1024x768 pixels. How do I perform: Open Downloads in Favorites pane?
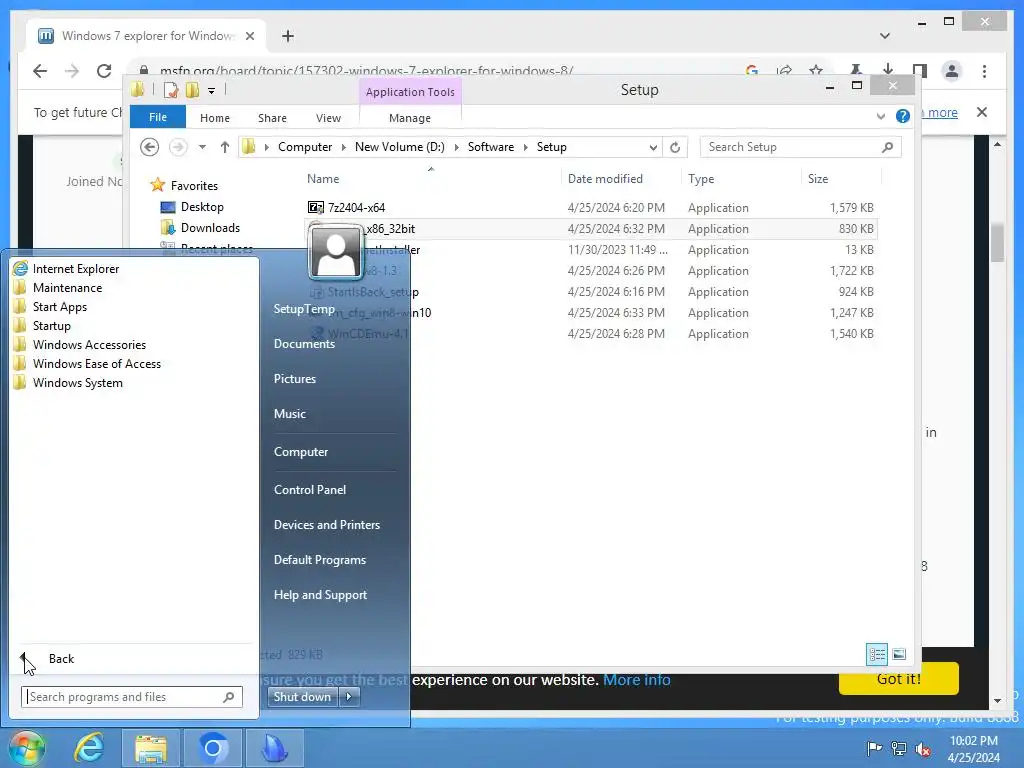(x=210, y=228)
